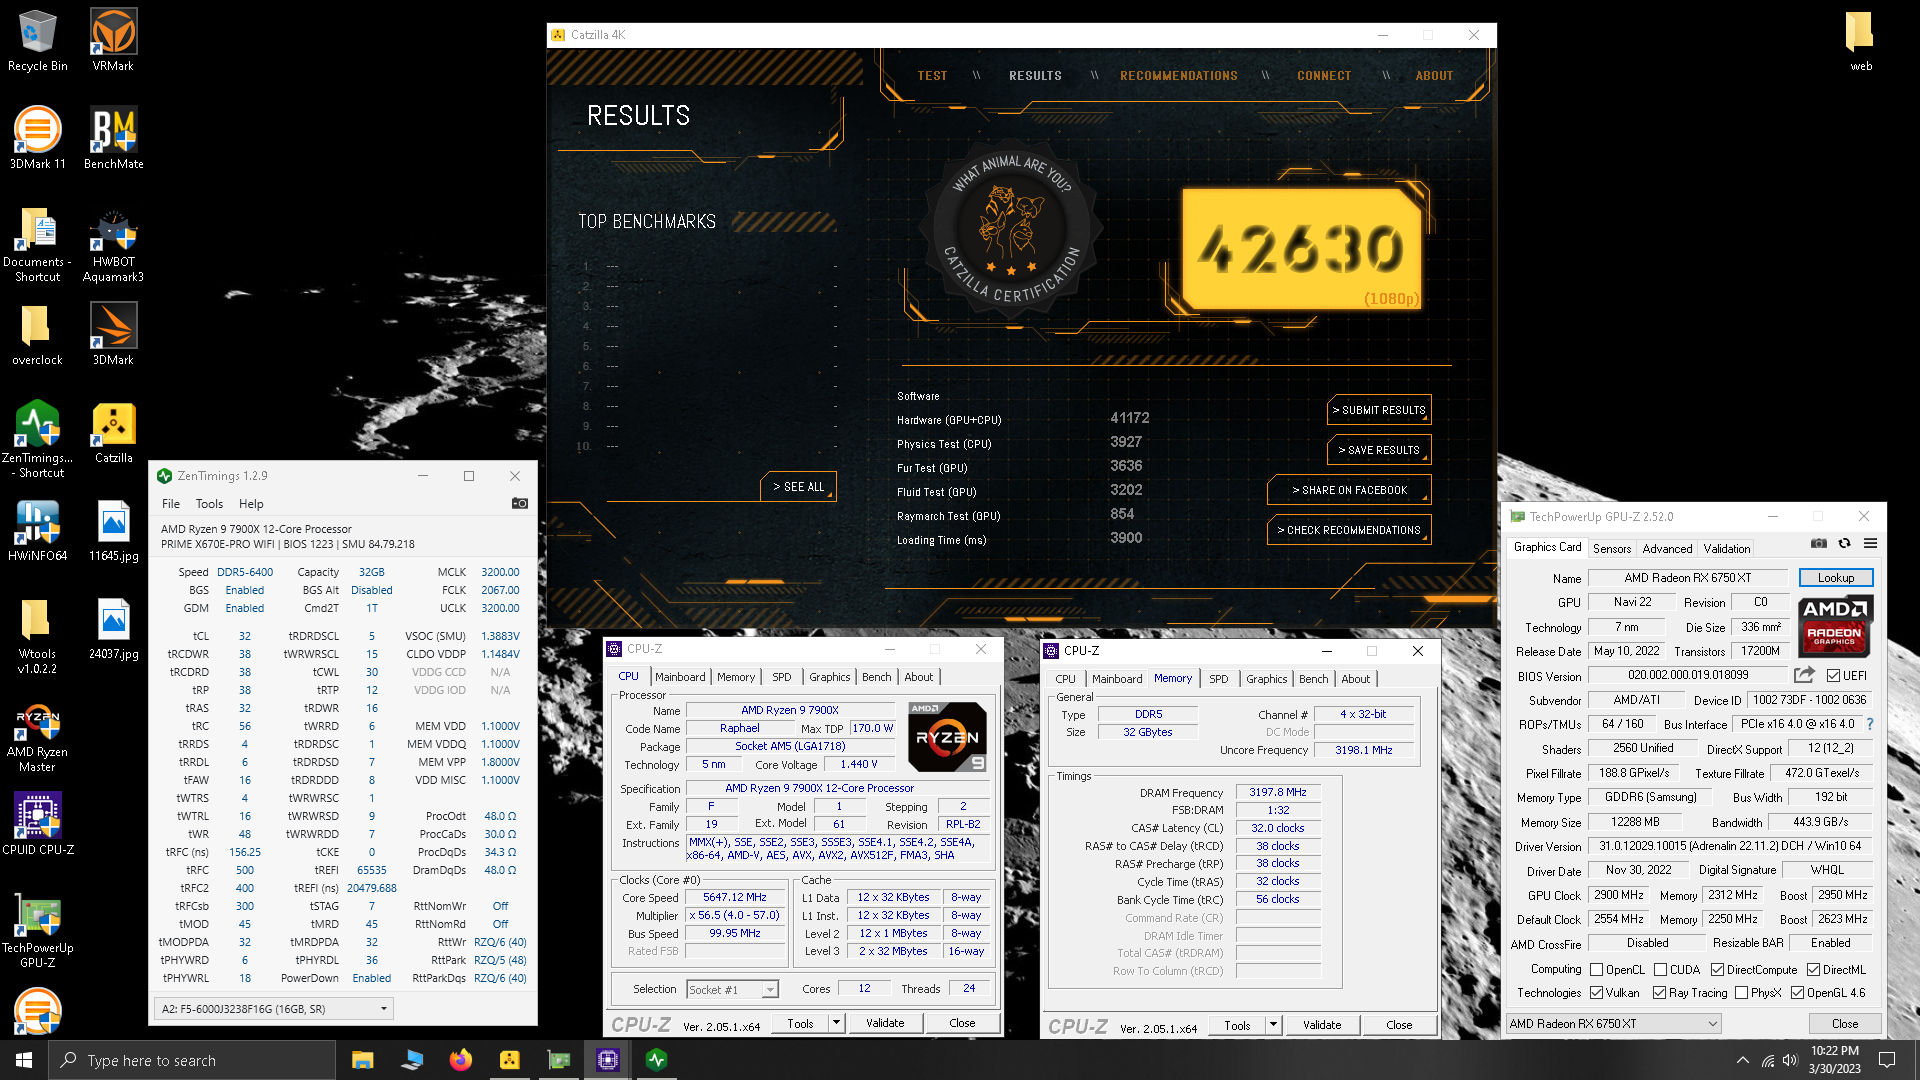Open File Explorer on the taskbar
This screenshot has width=1920, height=1080.
tap(362, 1060)
